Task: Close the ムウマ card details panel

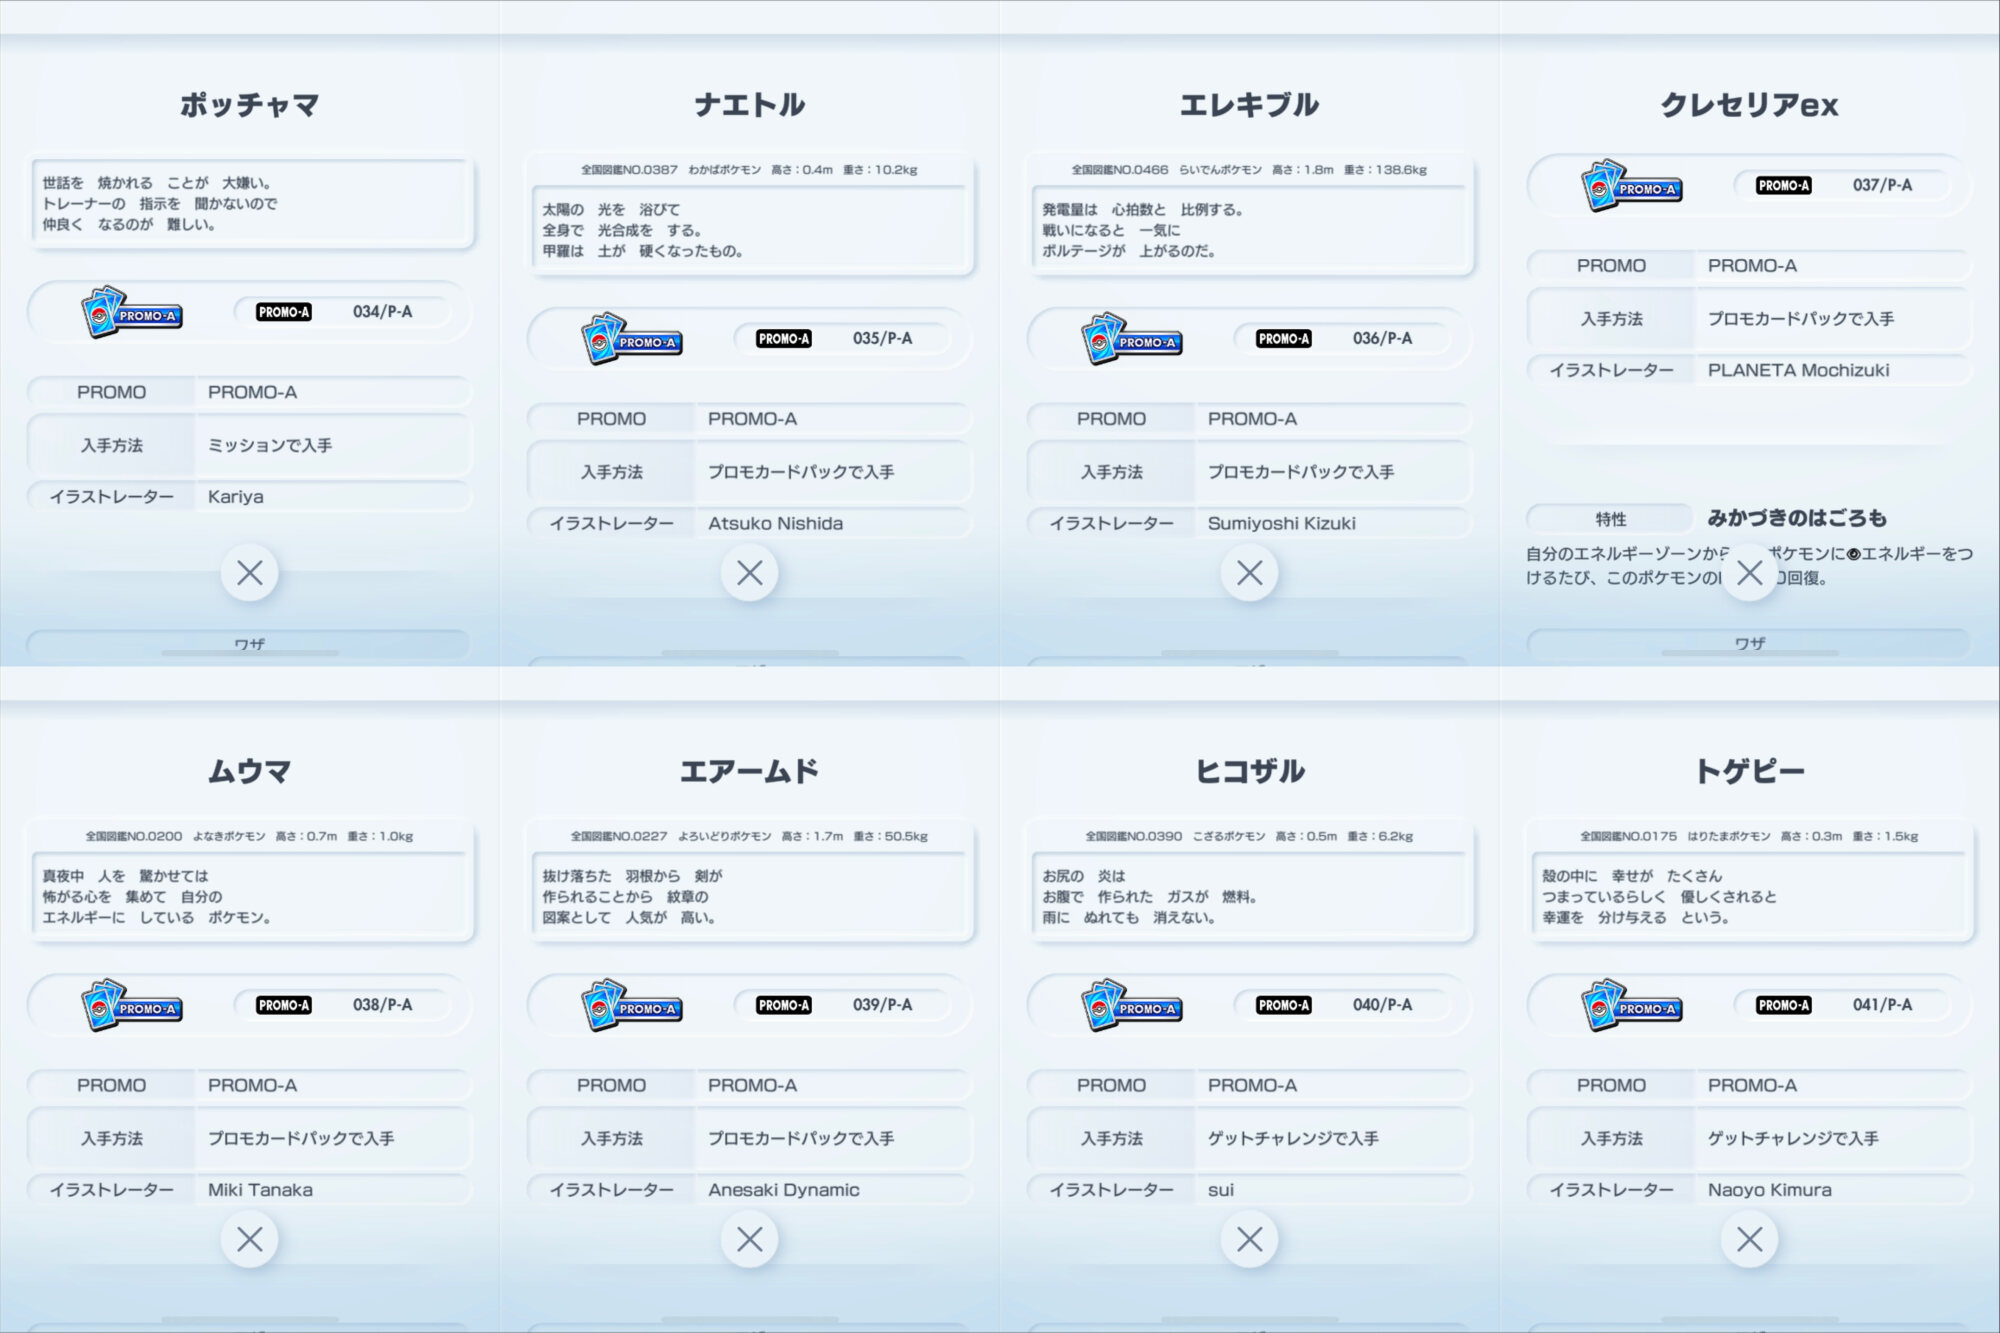Action: [250, 1240]
